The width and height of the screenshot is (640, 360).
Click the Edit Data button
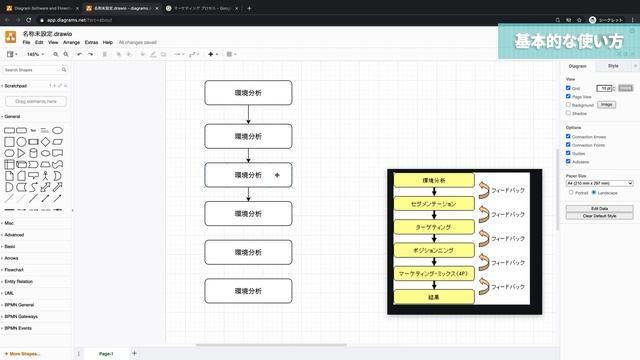coord(600,209)
